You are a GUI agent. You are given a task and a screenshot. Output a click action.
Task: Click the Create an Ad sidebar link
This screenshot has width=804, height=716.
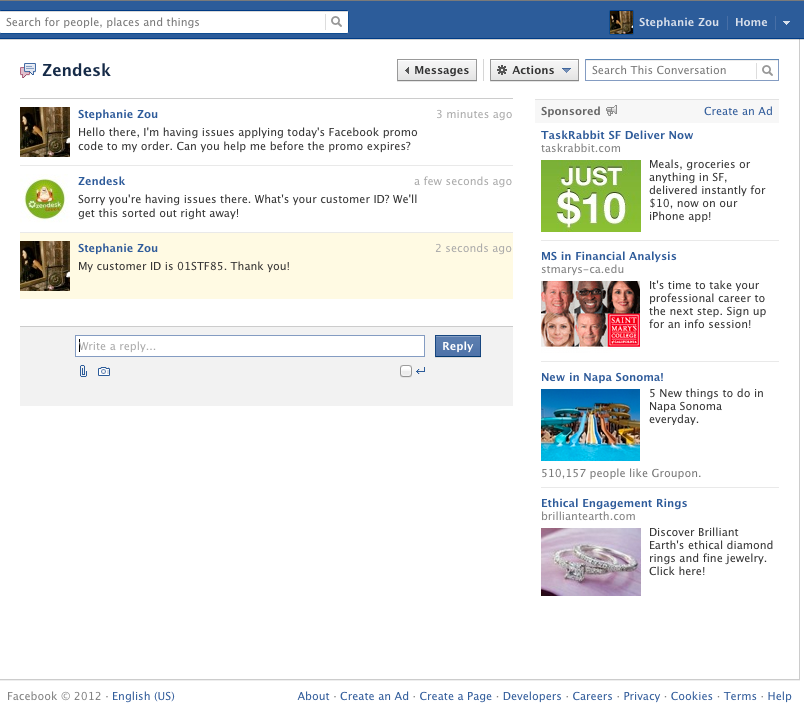[x=738, y=111]
